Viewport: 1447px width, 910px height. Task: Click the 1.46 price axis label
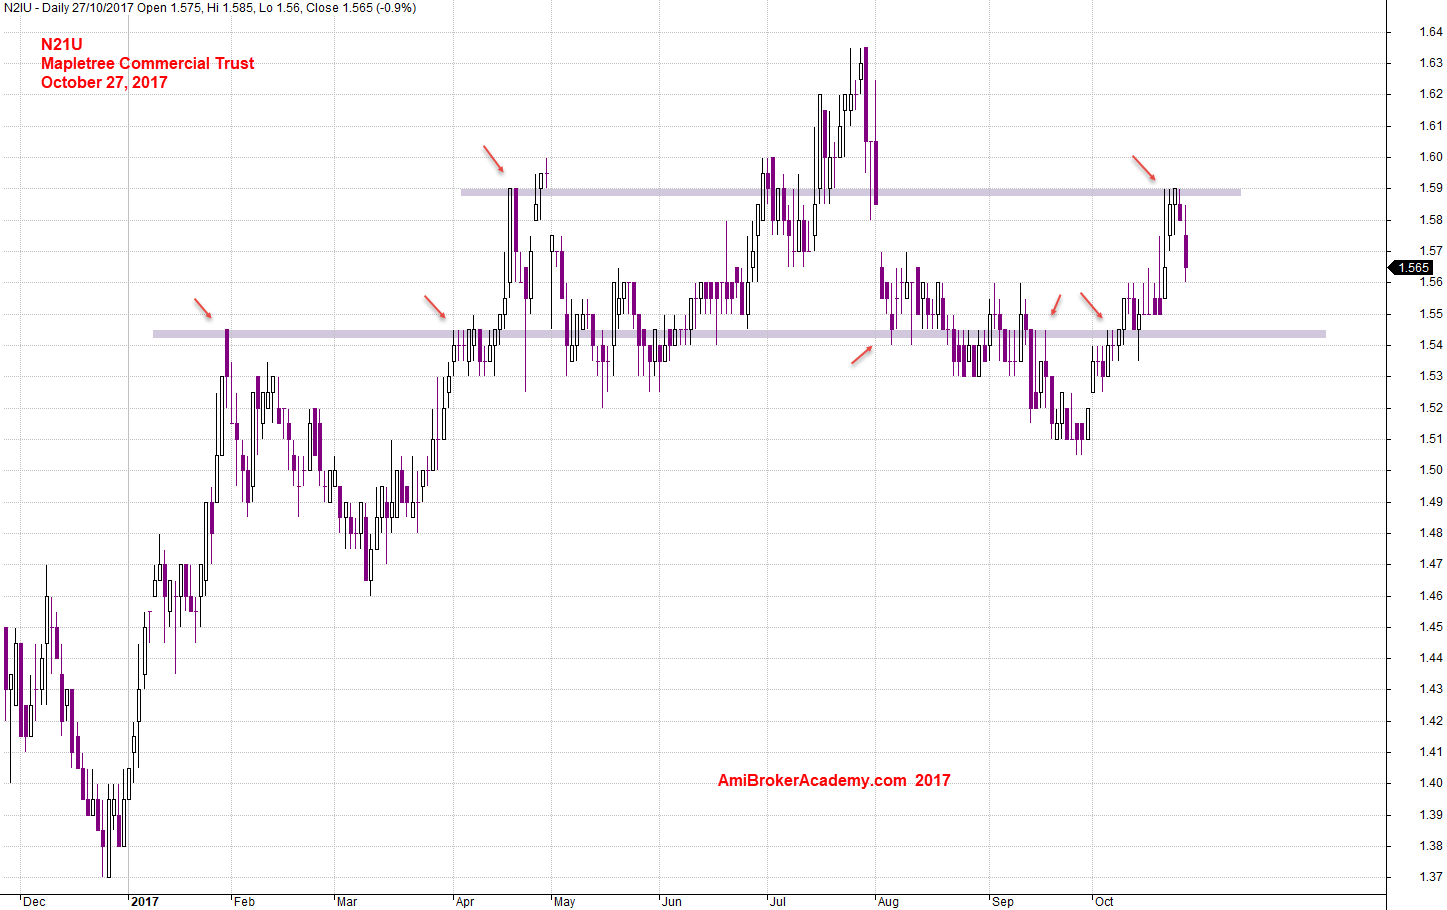[1431, 596]
